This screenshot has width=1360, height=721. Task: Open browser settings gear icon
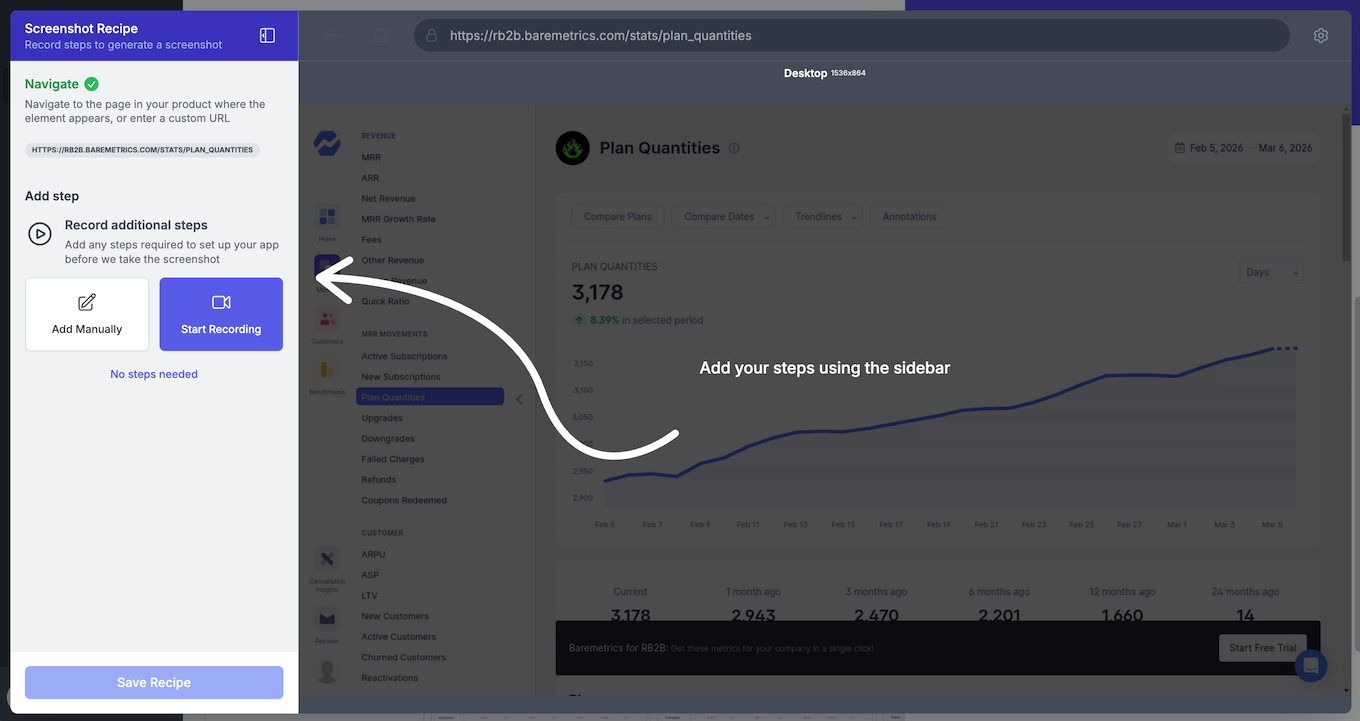coord(1321,35)
